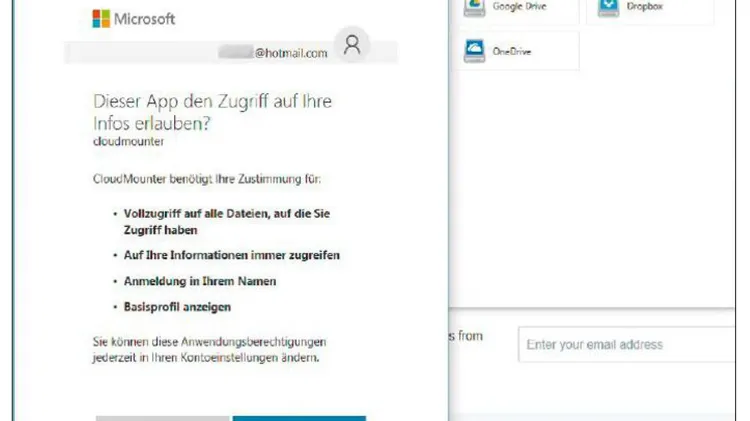750x421 pixels.
Task: Click 'Vollzugriff auf alle Dateien' permission
Action: 227,222
